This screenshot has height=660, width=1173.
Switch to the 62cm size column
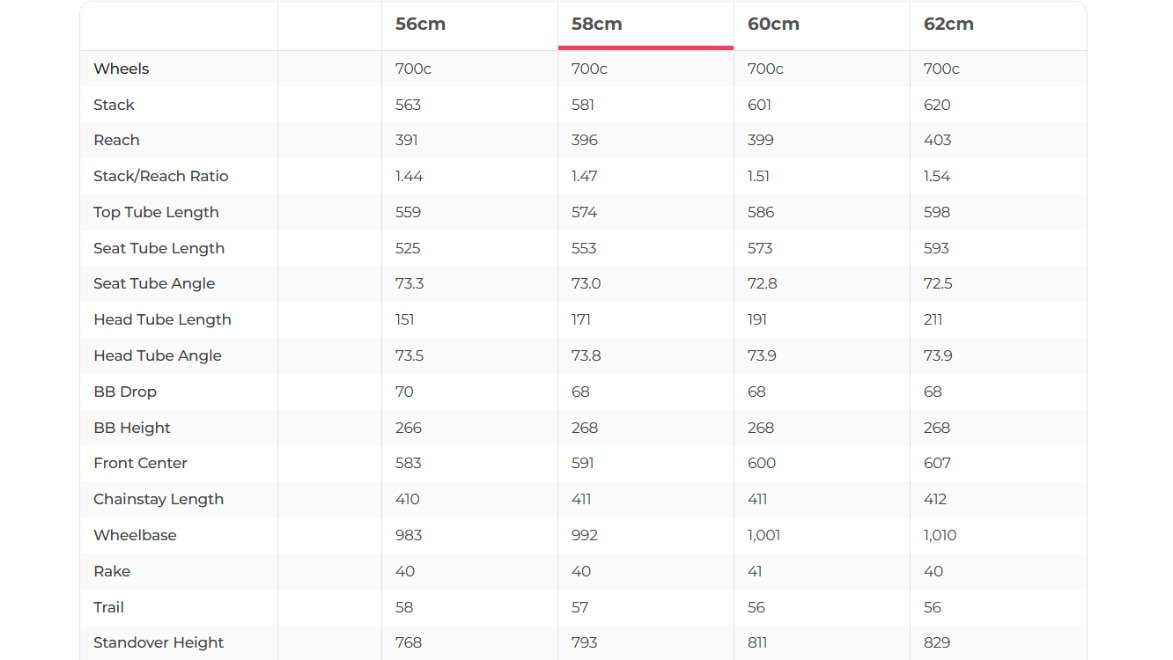click(949, 24)
